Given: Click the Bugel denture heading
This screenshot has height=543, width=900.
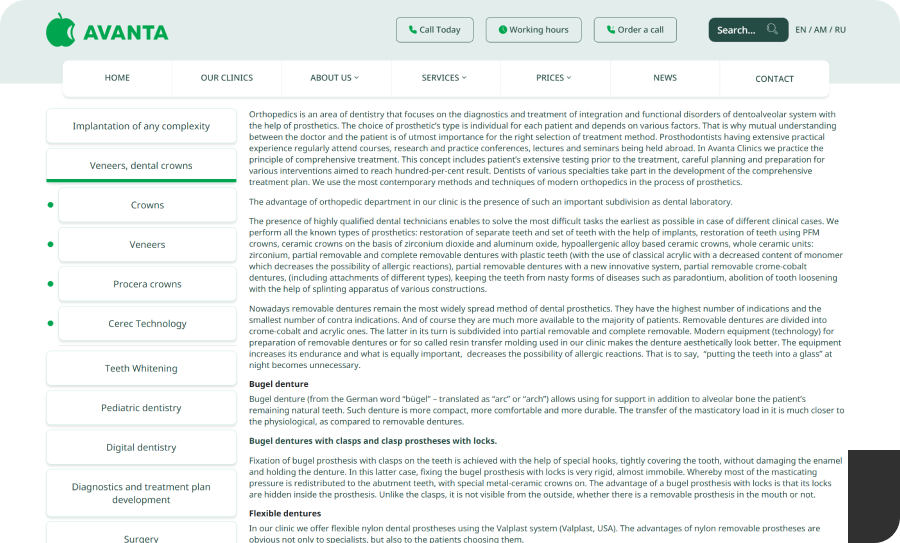Looking at the screenshot, I should [278, 384].
